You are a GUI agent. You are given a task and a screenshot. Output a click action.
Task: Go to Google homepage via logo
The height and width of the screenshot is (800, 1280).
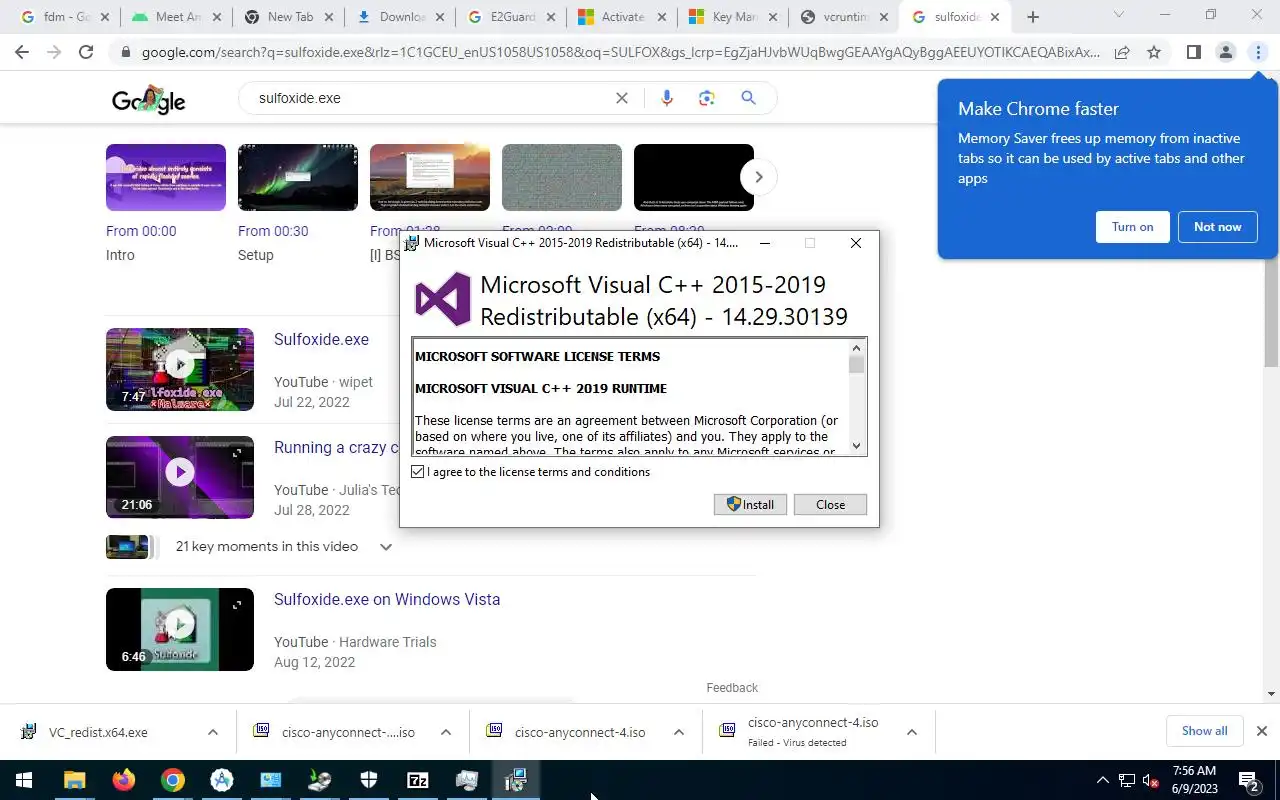coord(148,99)
